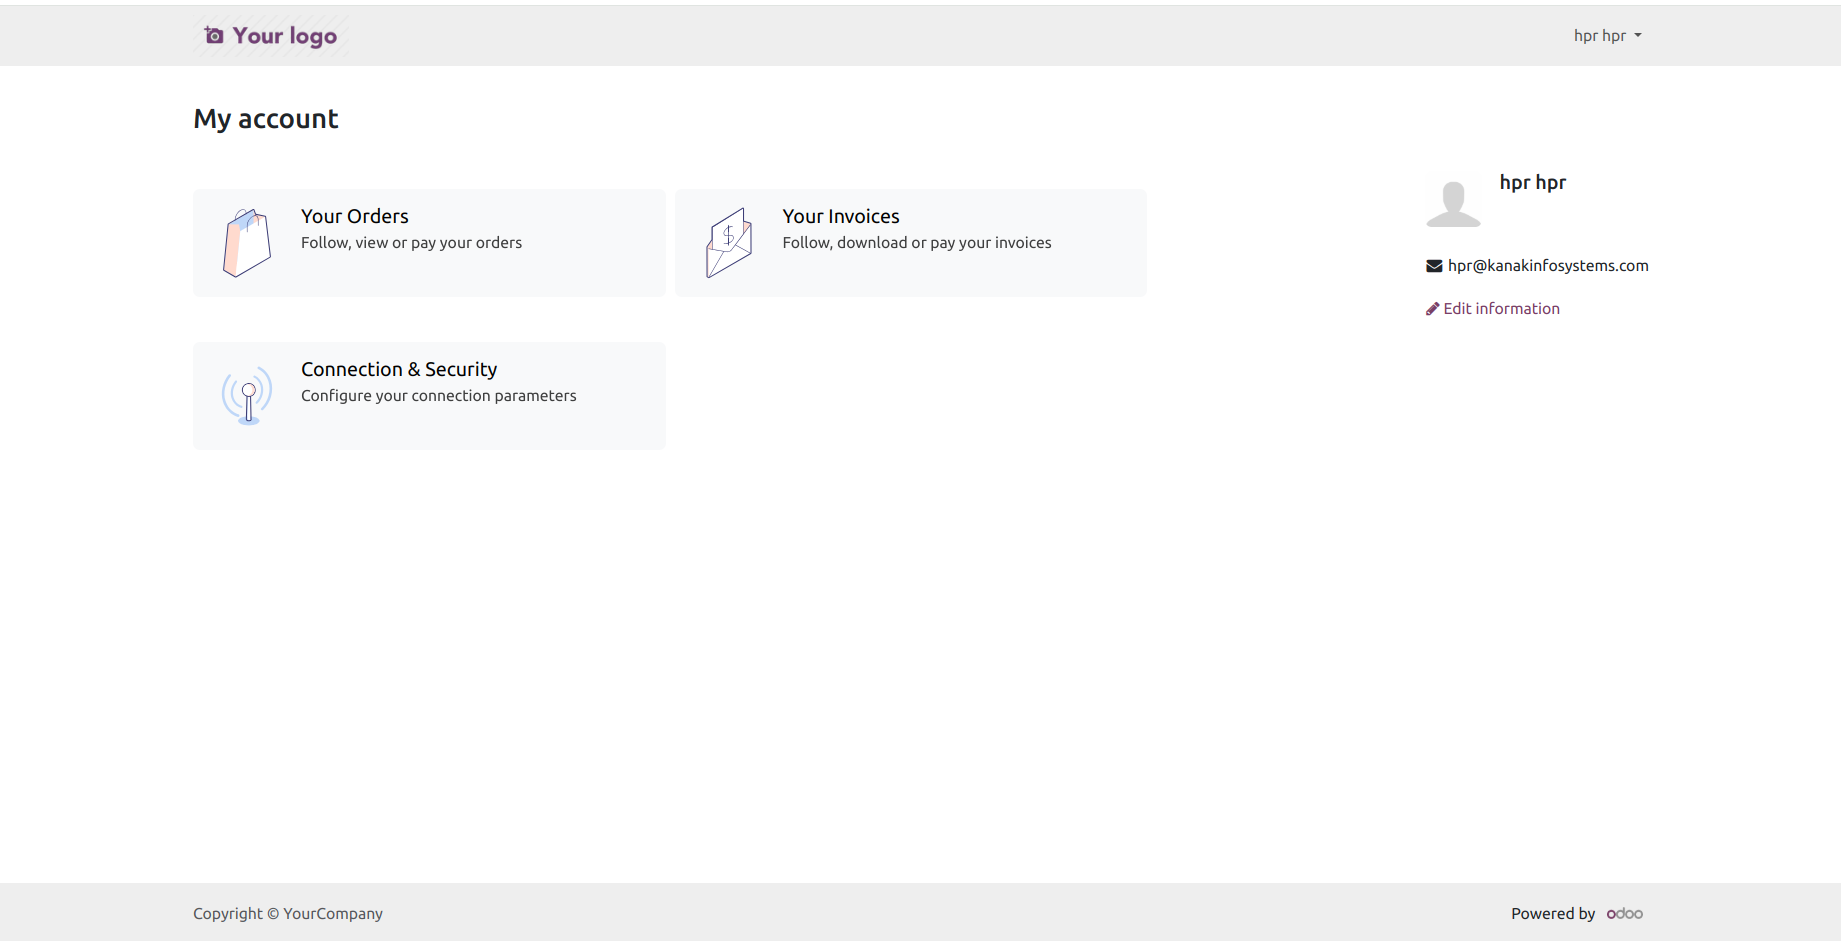Open the hpr hpr user dropdown menu
Image resolution: width=1841 pixels, height=941 pixels.
(1607, 36)
